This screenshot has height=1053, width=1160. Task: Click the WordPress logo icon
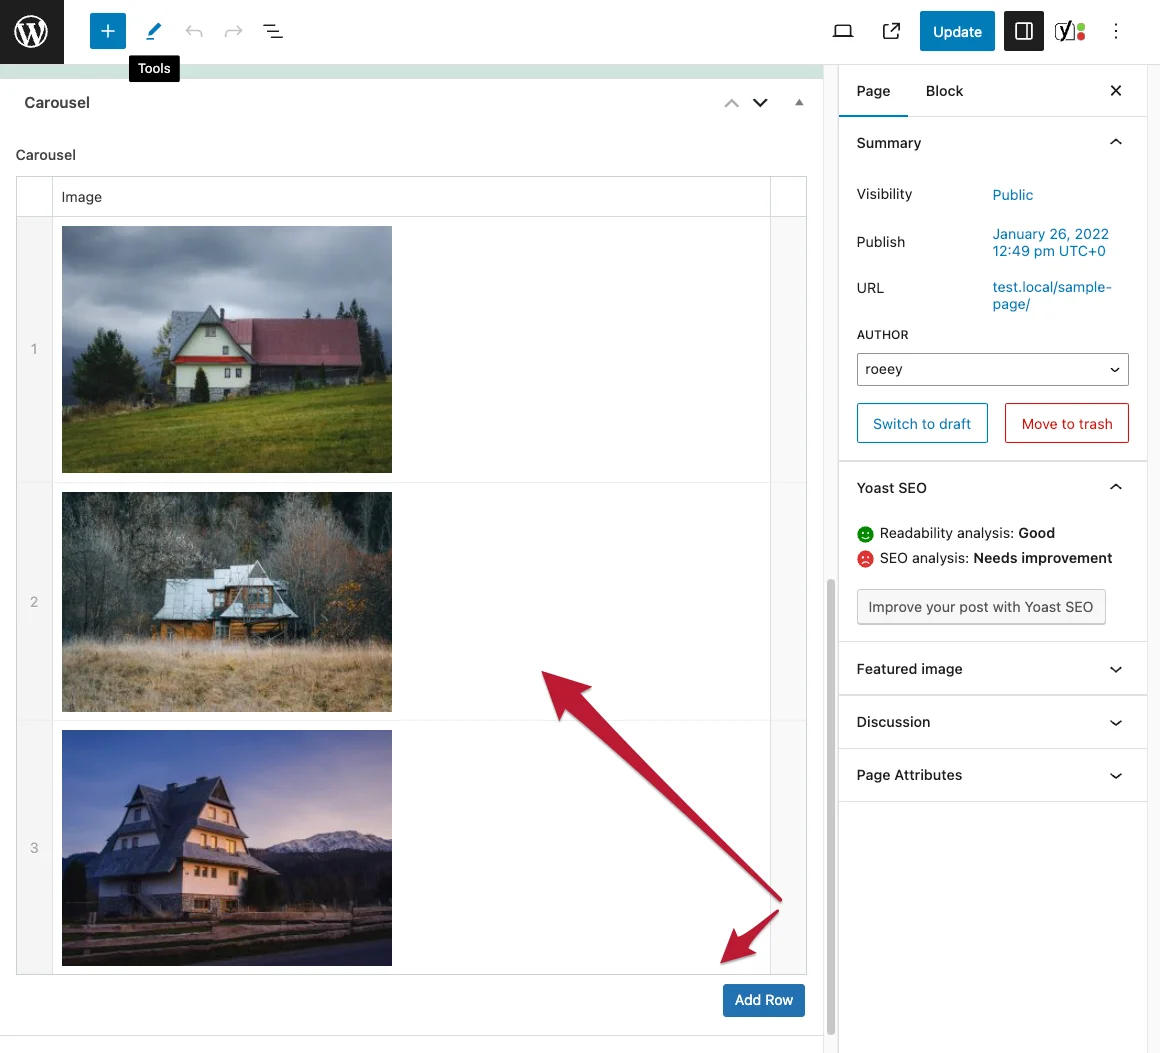point(31,31)
